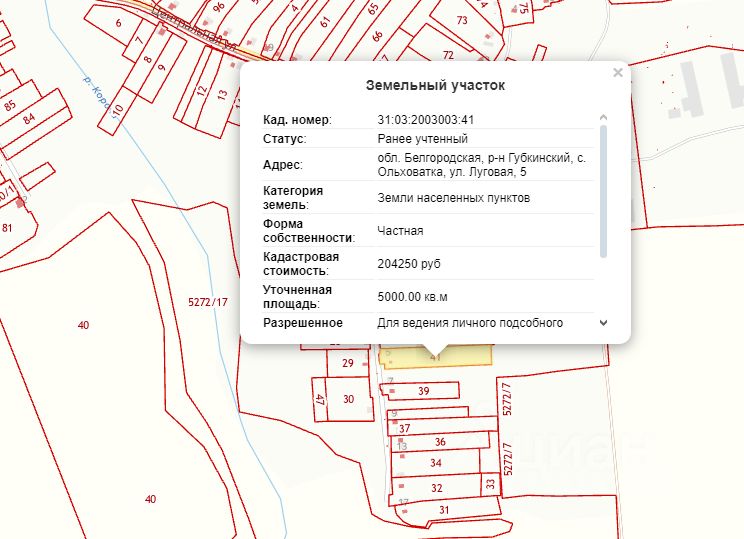
Task: Select parcel 61 on the map
Action: point(325,22)
